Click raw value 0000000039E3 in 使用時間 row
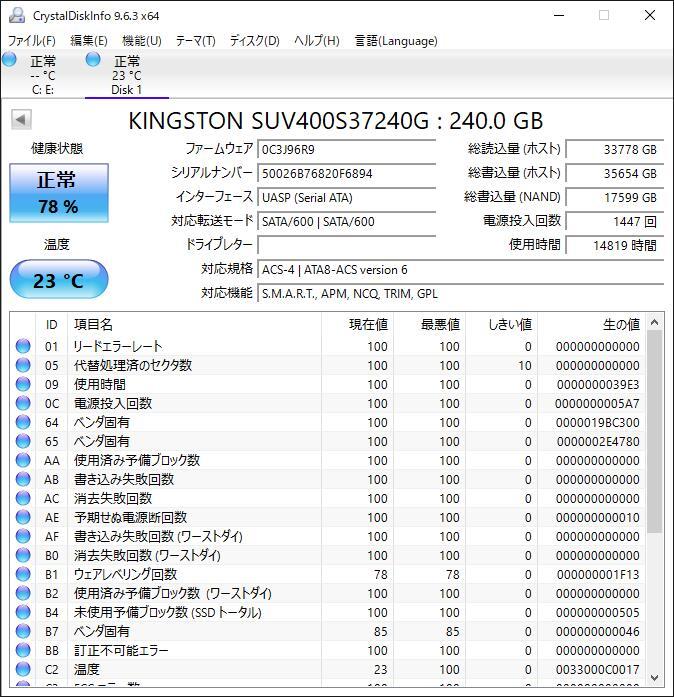The width and height of the screenshot is (674, 697). [x=598, y=384]
